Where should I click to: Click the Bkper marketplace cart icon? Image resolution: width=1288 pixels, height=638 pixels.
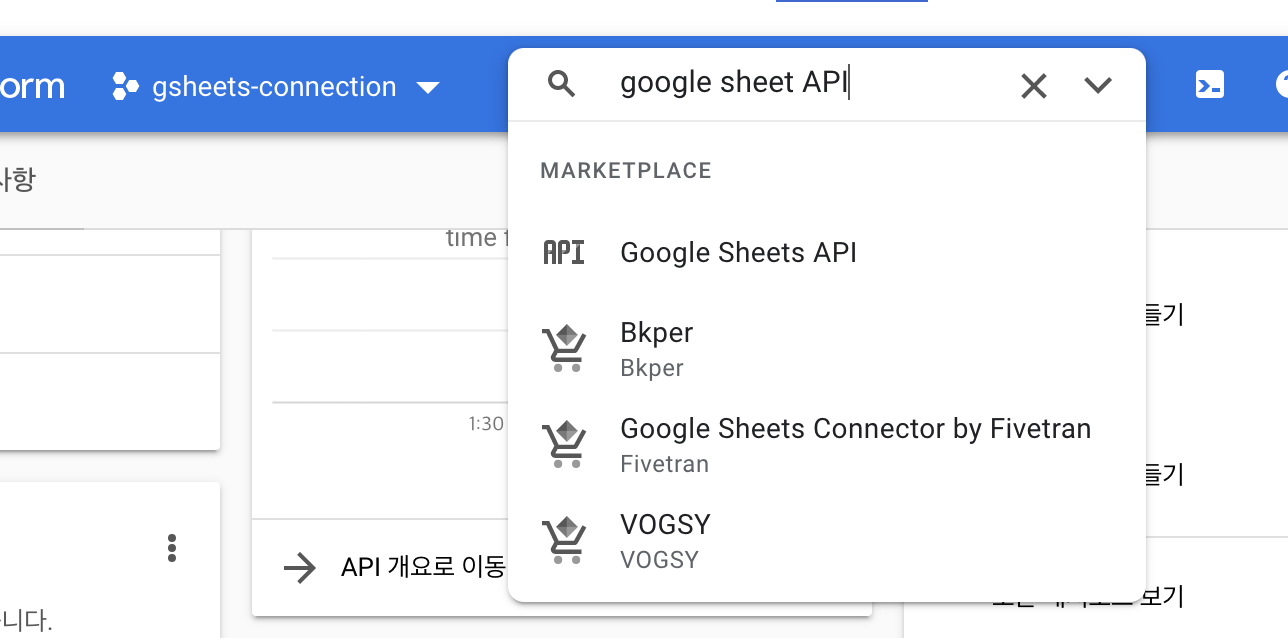(565, 346)
